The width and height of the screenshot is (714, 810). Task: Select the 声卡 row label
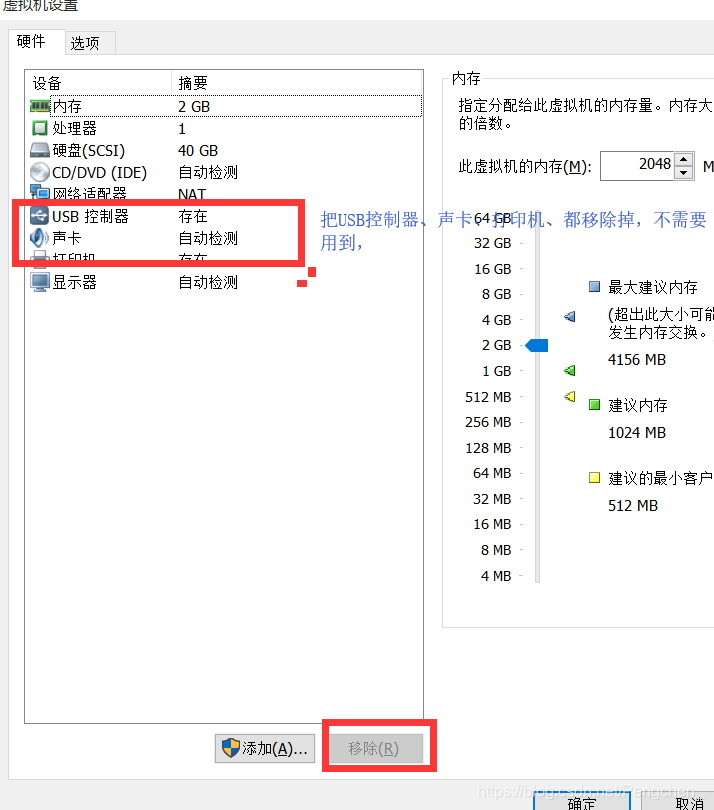point(67,238)
